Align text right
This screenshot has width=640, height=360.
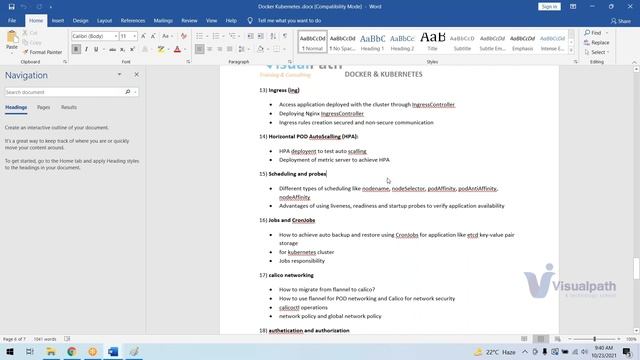pyautogui.click(x=220, y=49)
